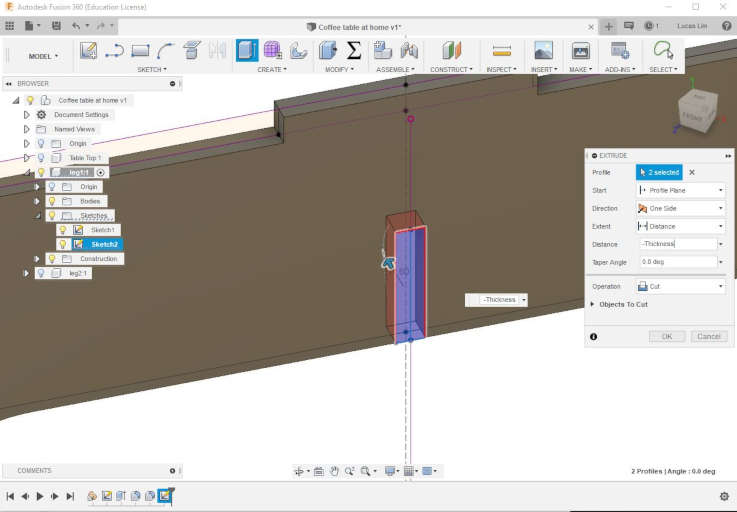Open the ADD-INS menu
737x512 pixels.
(619, 70)
